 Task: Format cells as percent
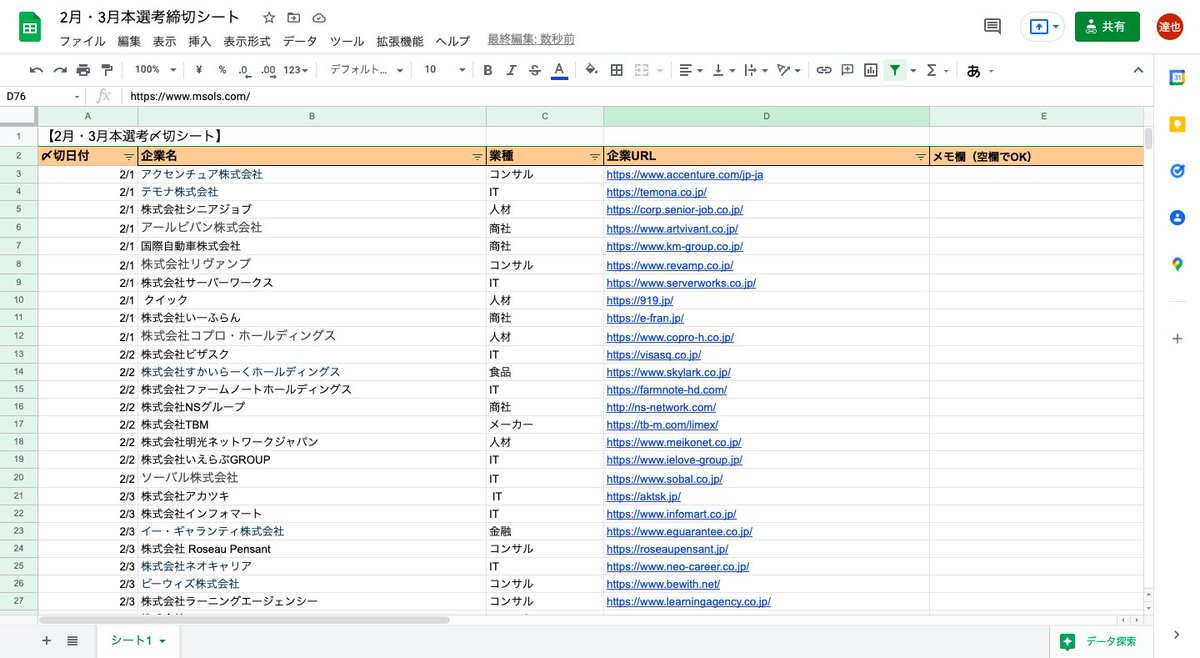(x=222, y=70)
